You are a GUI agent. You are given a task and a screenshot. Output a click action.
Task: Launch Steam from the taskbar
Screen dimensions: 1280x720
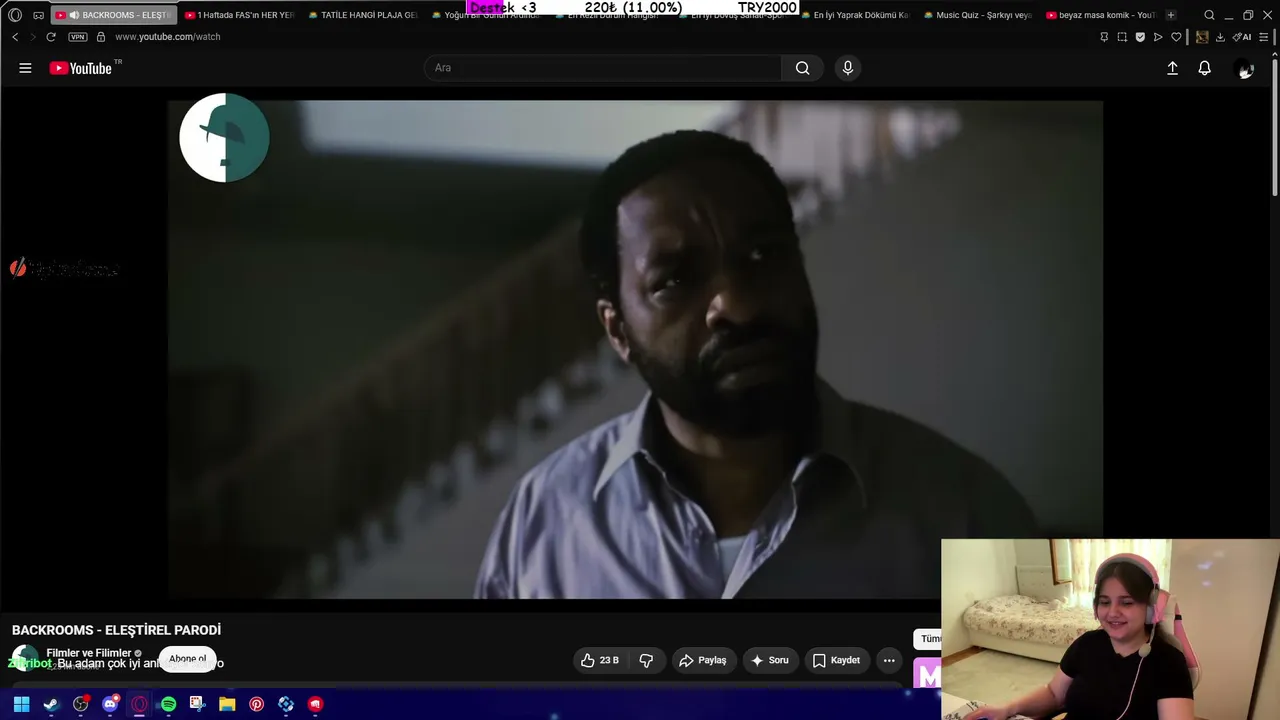[x=51, y=704]
